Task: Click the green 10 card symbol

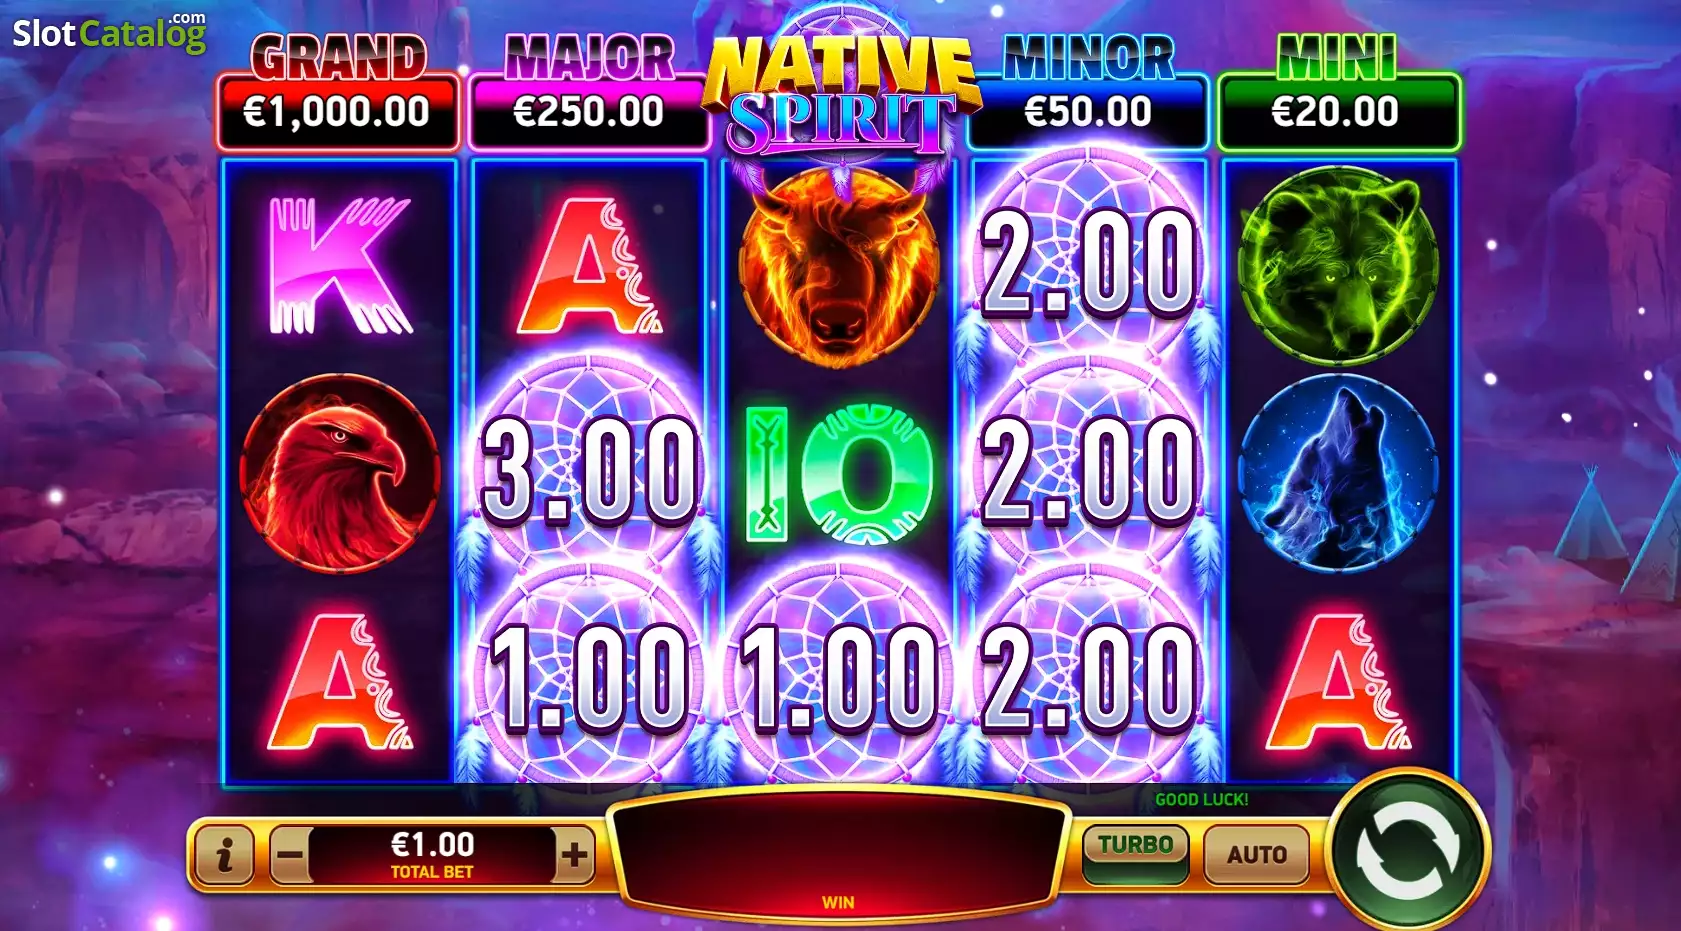Action: [x=839, y=473]
